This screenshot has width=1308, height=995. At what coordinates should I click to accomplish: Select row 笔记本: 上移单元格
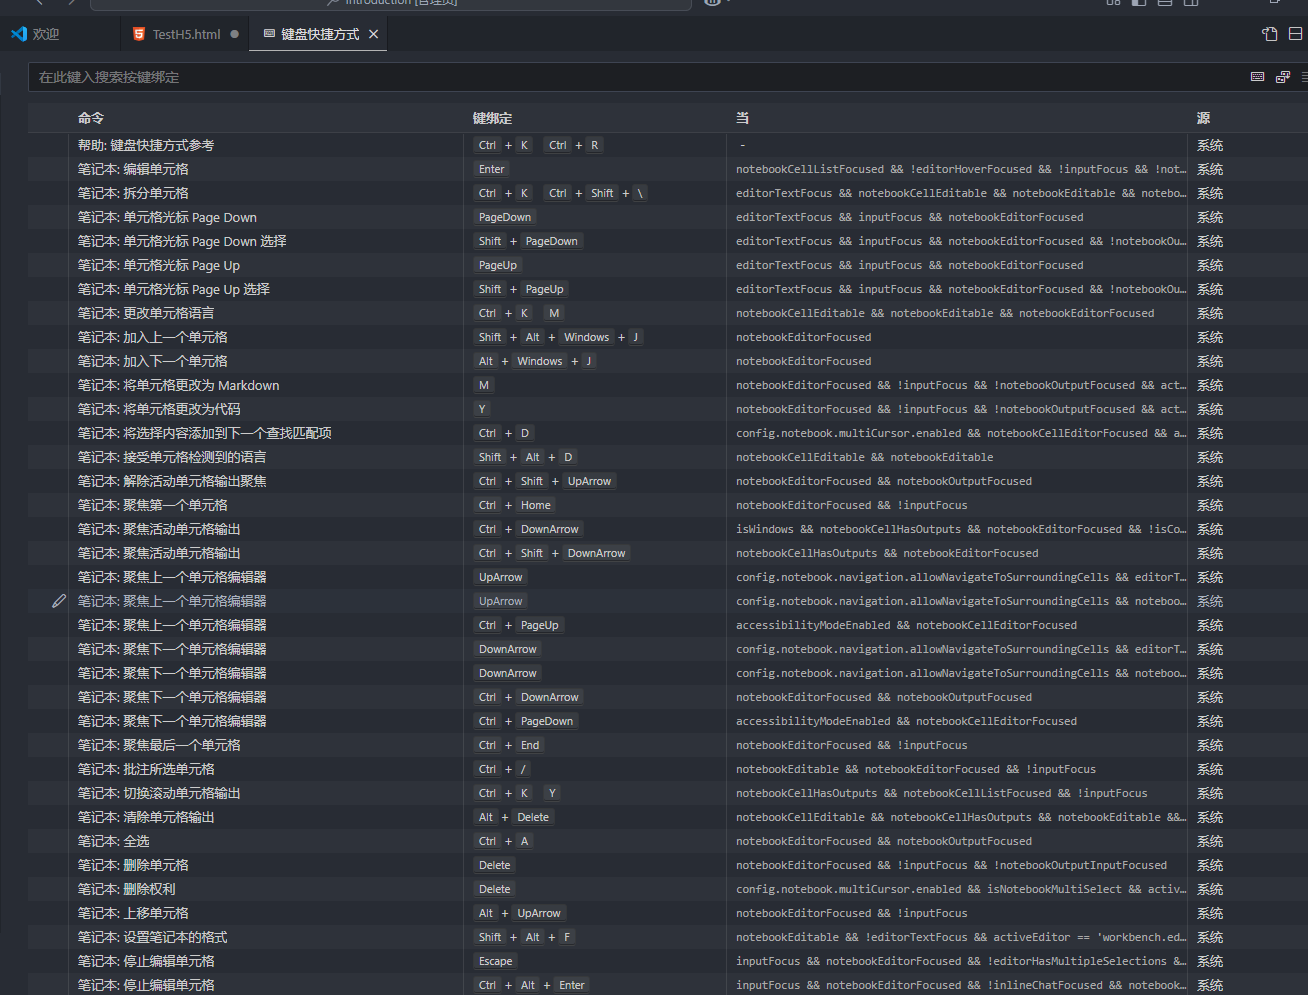[668, 913]
